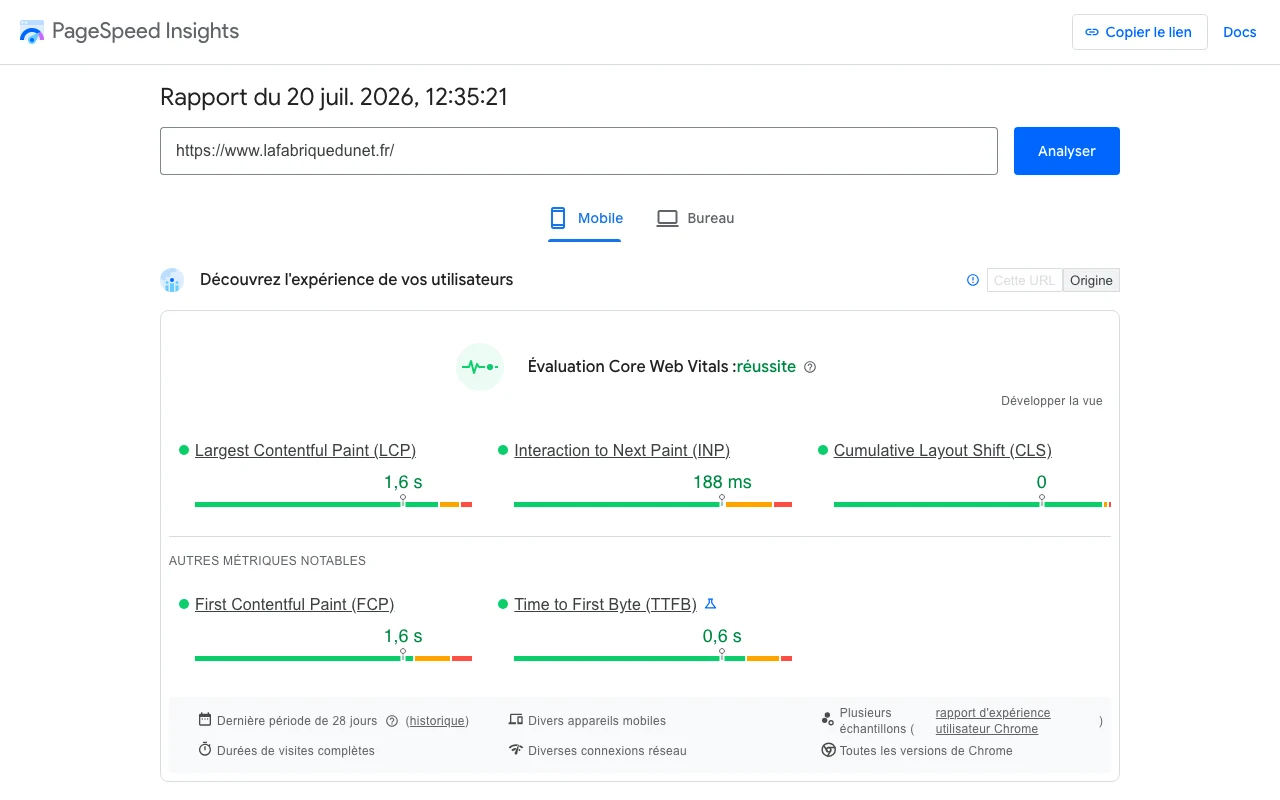This screenshot has width=1280, height=800.
Task: Click the Durées de visites complètes text
Action: [296, 751]
